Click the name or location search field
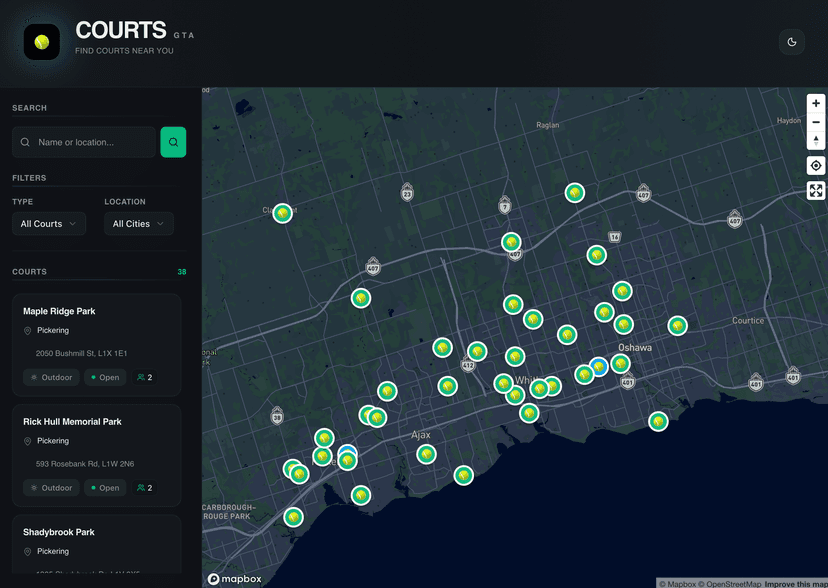Viewport: 828px width, 588px height. point(84,142)
